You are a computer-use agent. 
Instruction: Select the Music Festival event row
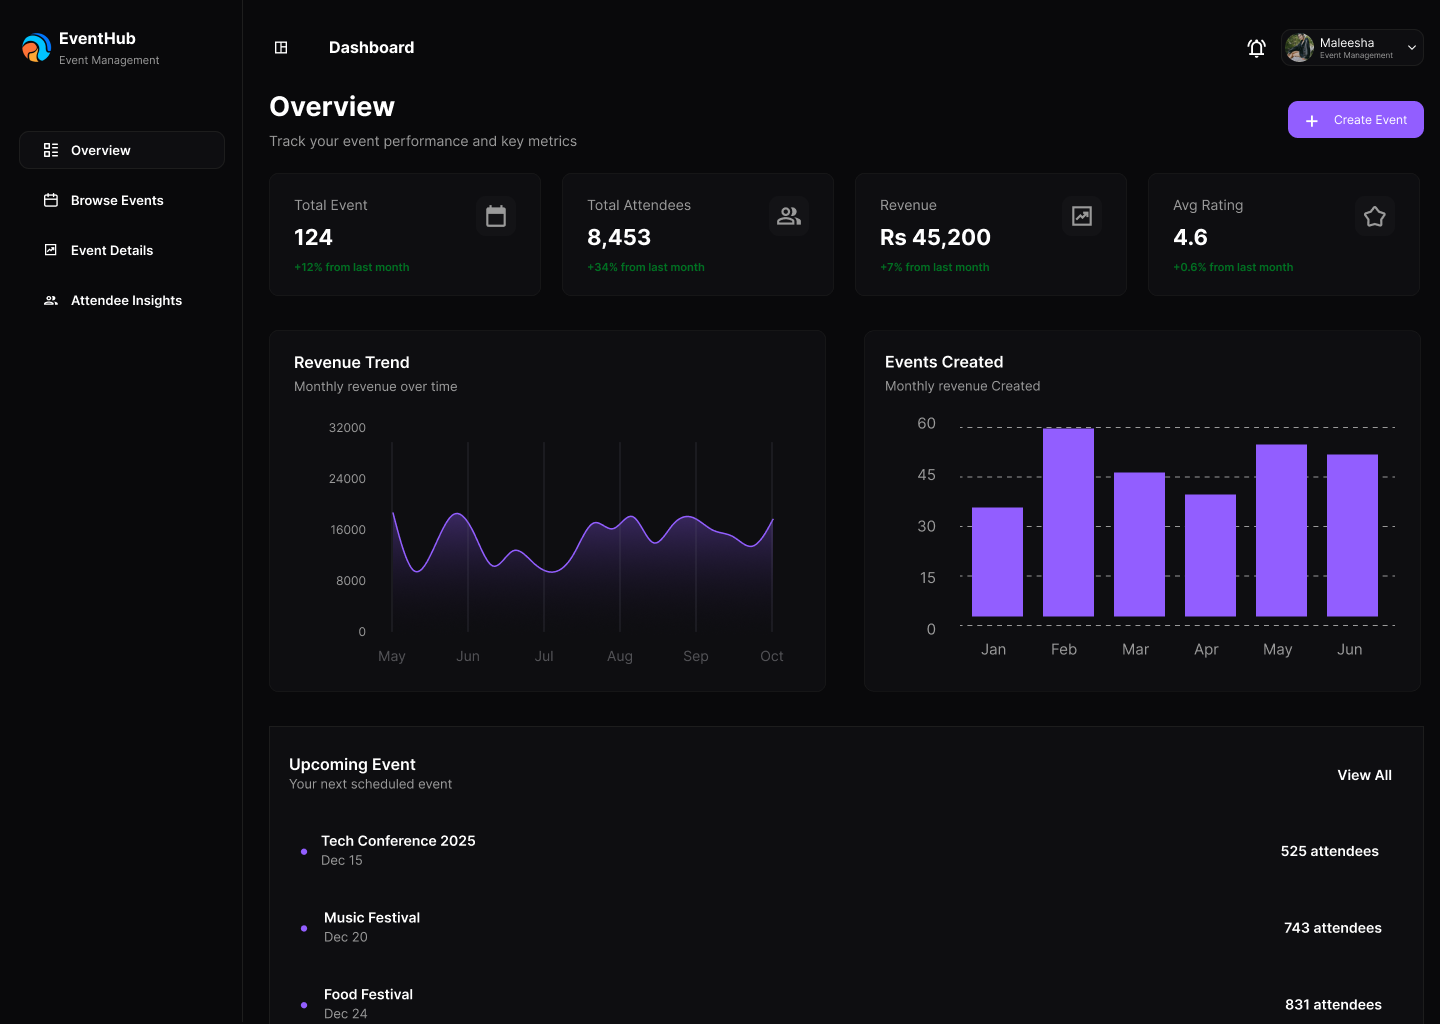coord(372,918)
